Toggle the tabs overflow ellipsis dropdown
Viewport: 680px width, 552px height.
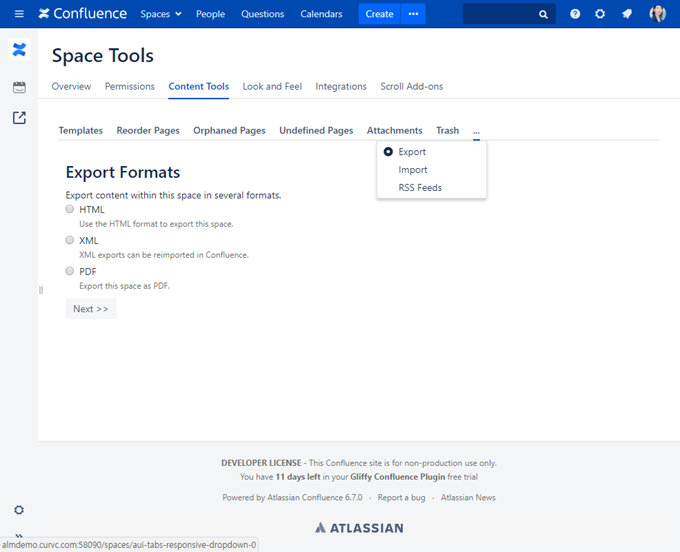476,131
